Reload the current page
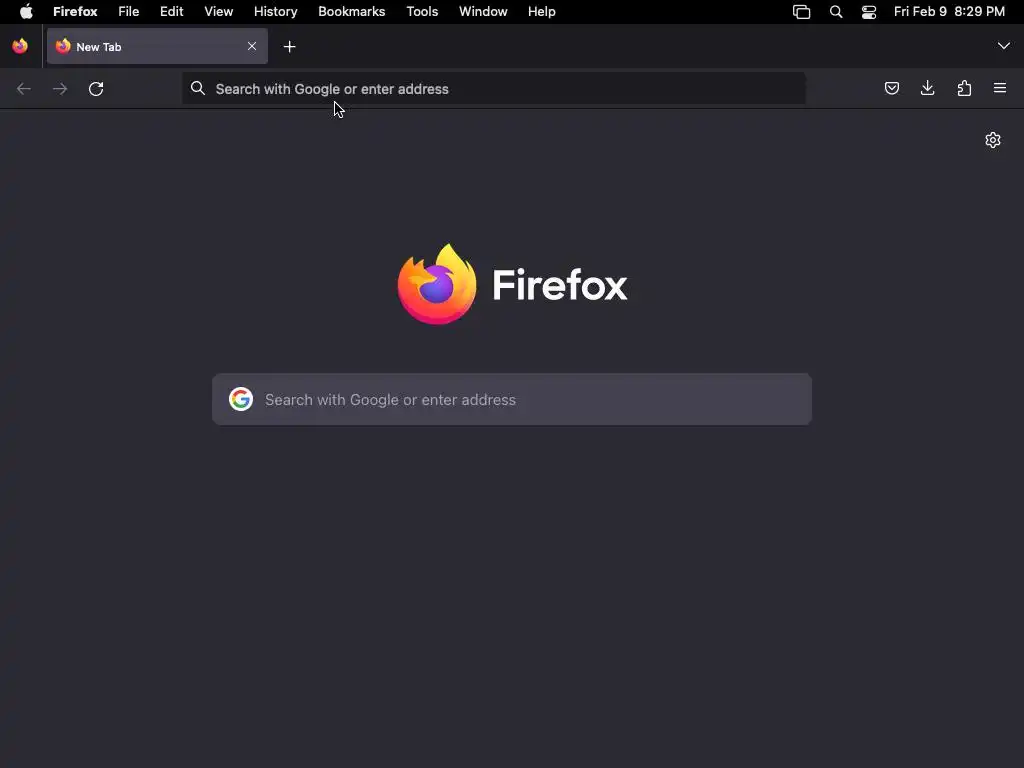This screenshot has height=768, width=1024. (x=96, y=88)
